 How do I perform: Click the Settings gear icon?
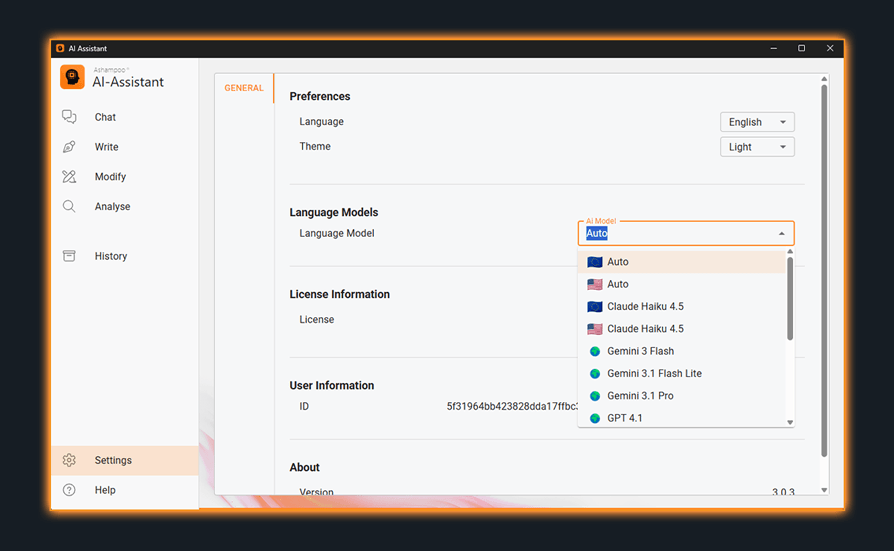69,460
